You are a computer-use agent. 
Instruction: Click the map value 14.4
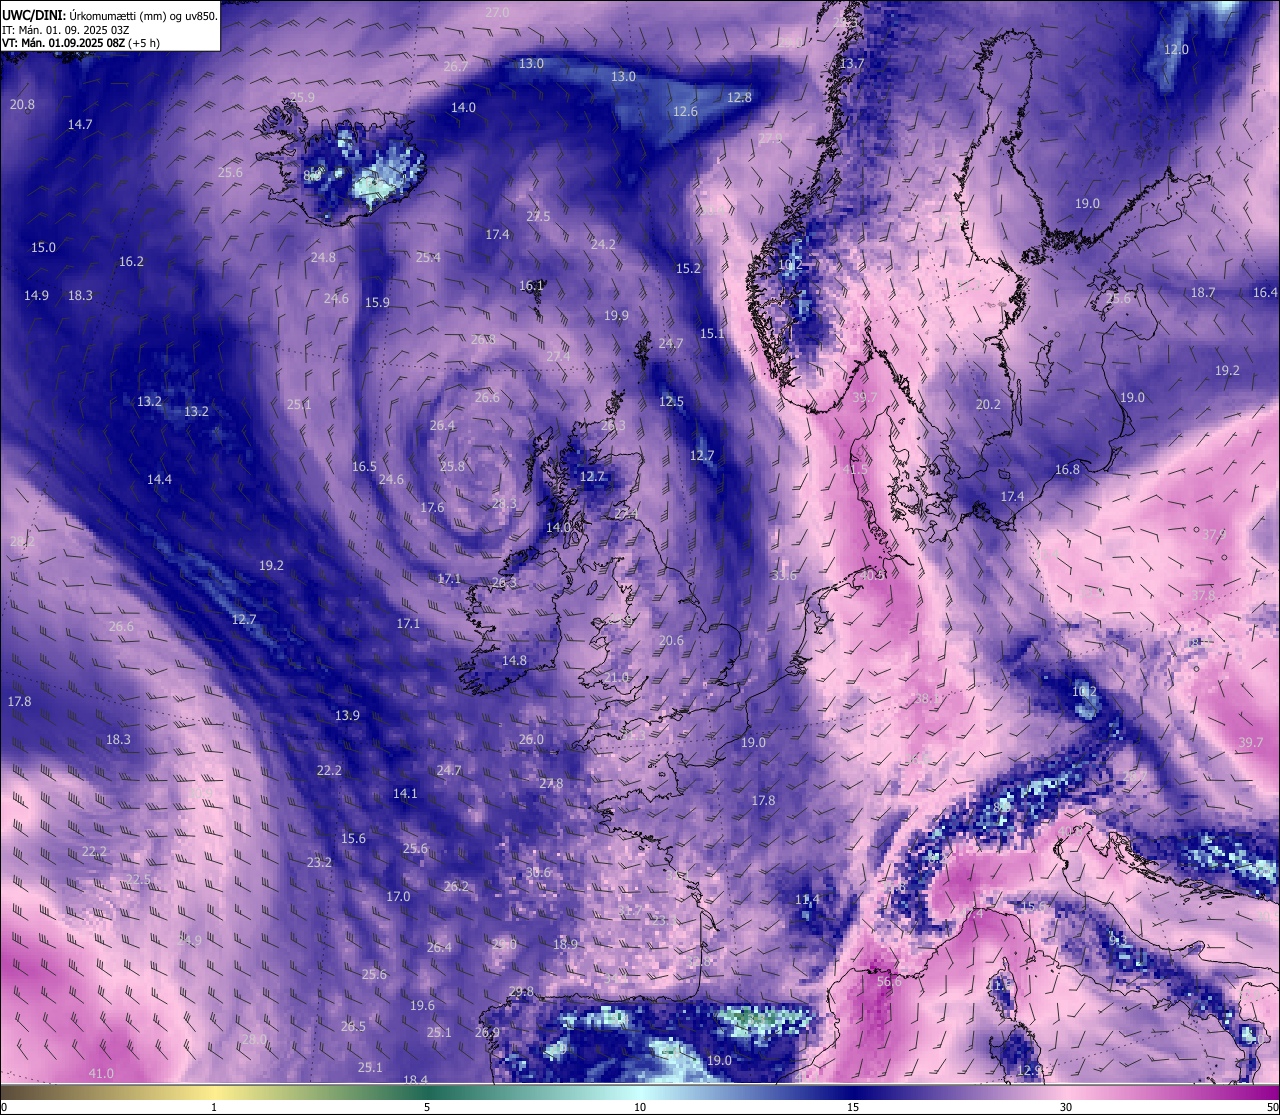tap(159, 479)
